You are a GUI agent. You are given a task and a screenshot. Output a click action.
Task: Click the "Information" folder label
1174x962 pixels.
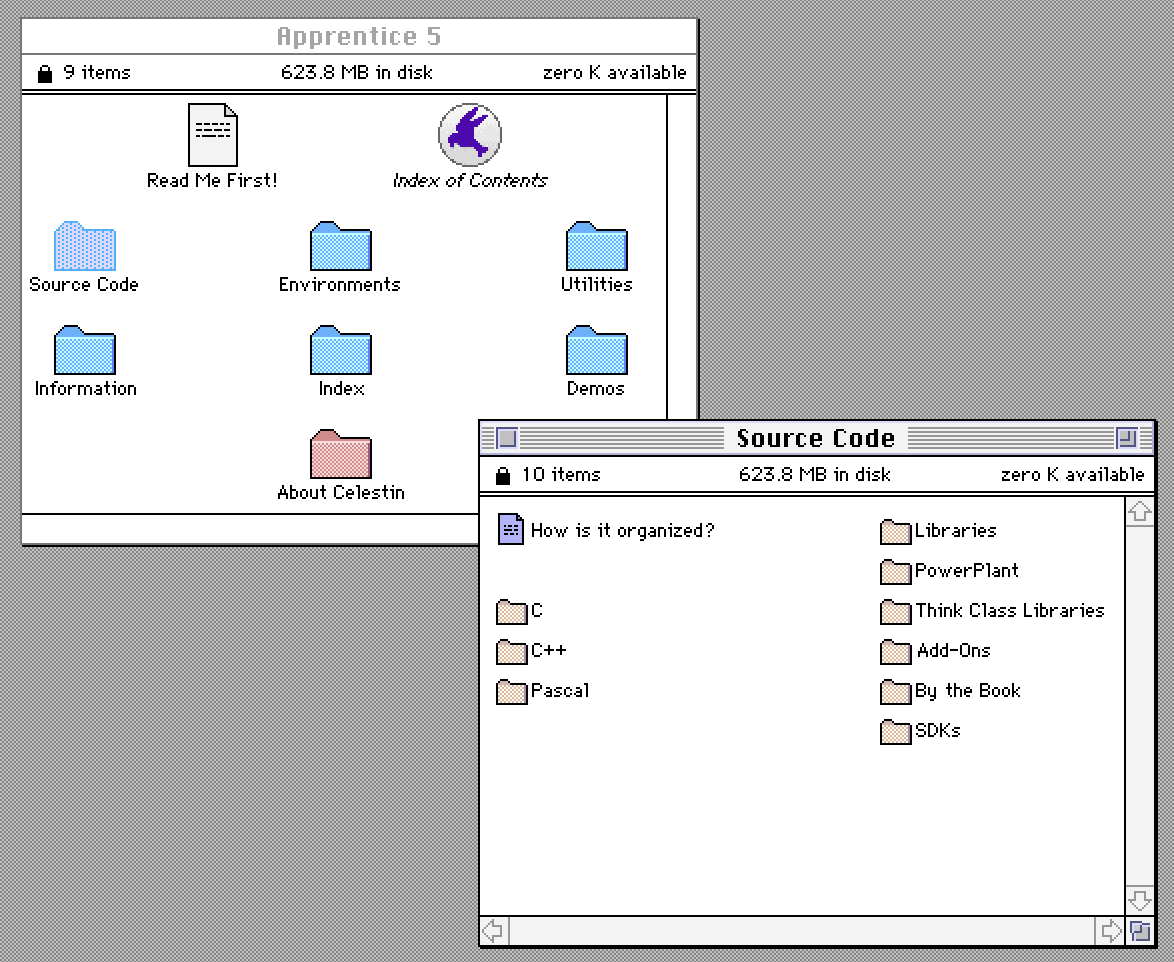[x=85, y=389]
